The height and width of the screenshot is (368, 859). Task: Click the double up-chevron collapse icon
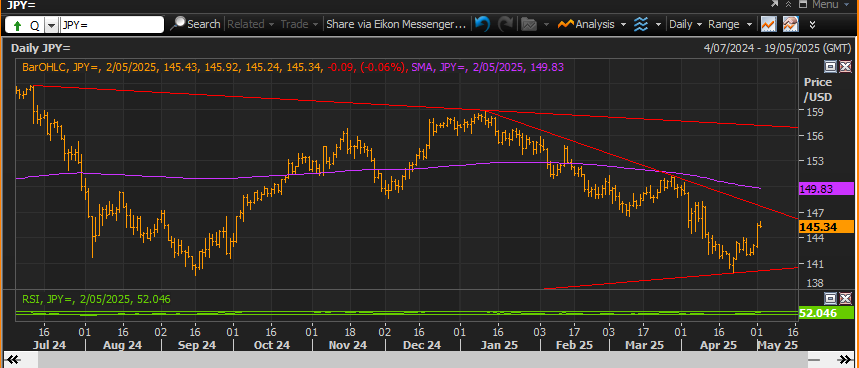pyautogui.click(x=789, y=4)
